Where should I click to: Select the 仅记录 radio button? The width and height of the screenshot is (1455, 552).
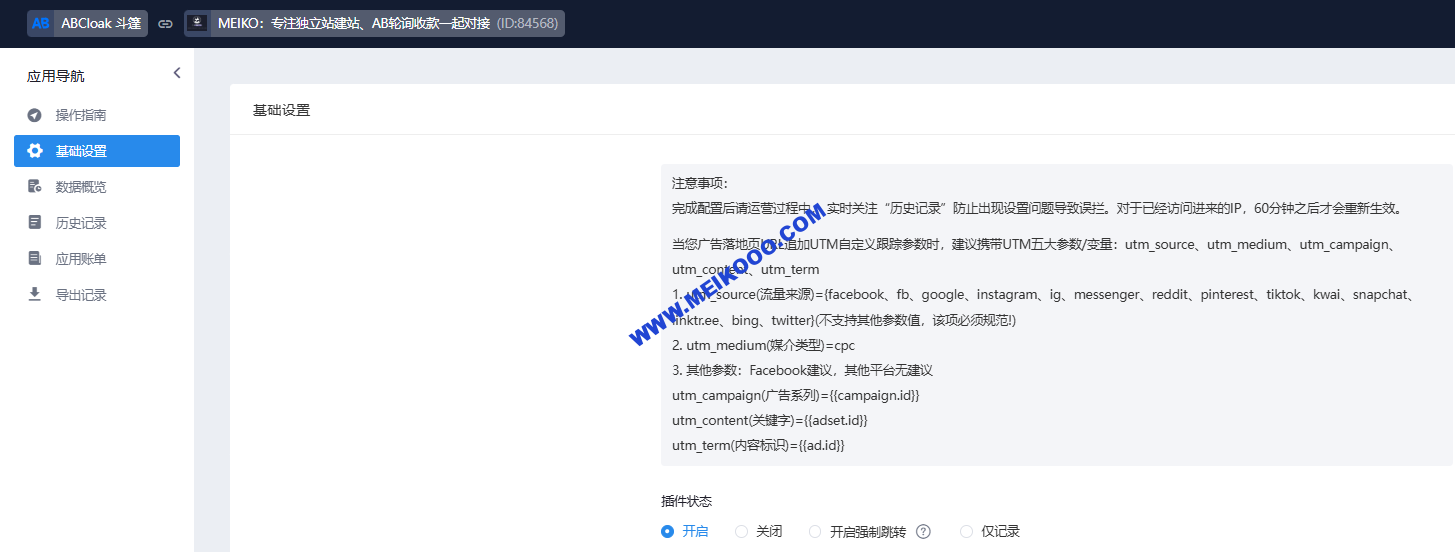click(x=966, y=532)
